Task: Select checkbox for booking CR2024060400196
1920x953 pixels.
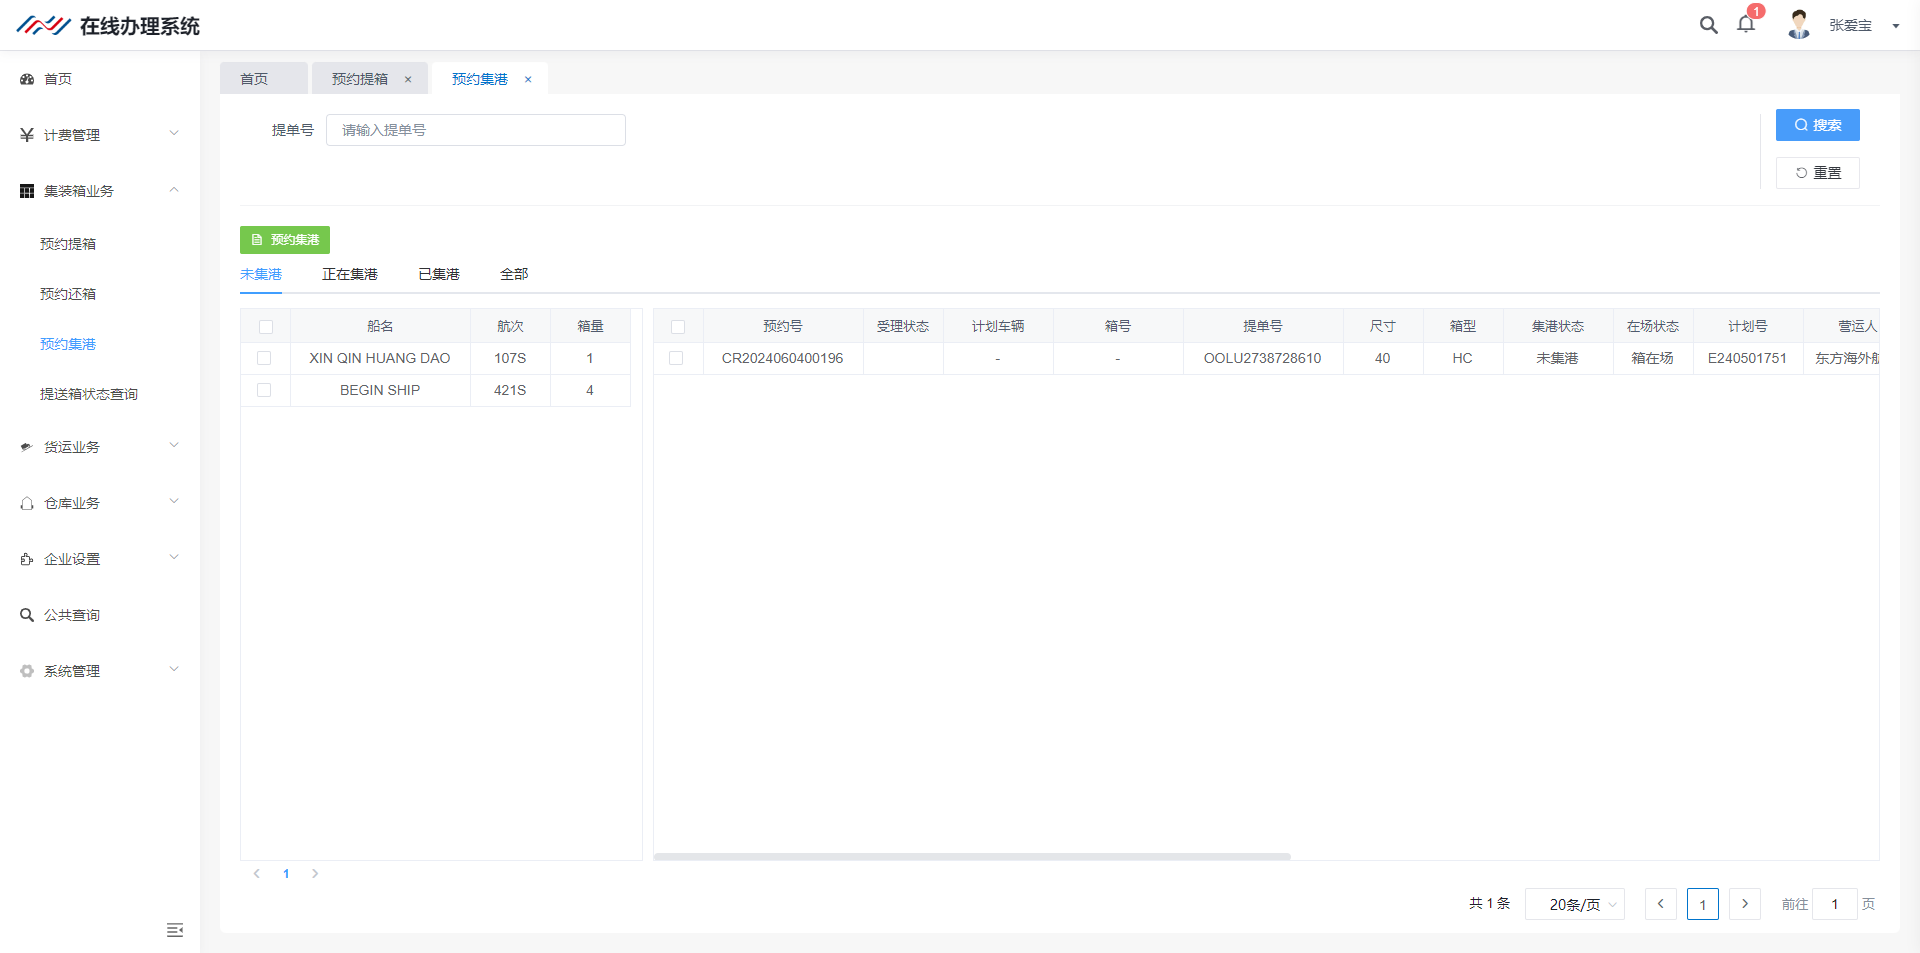Action: click(677, 358)
